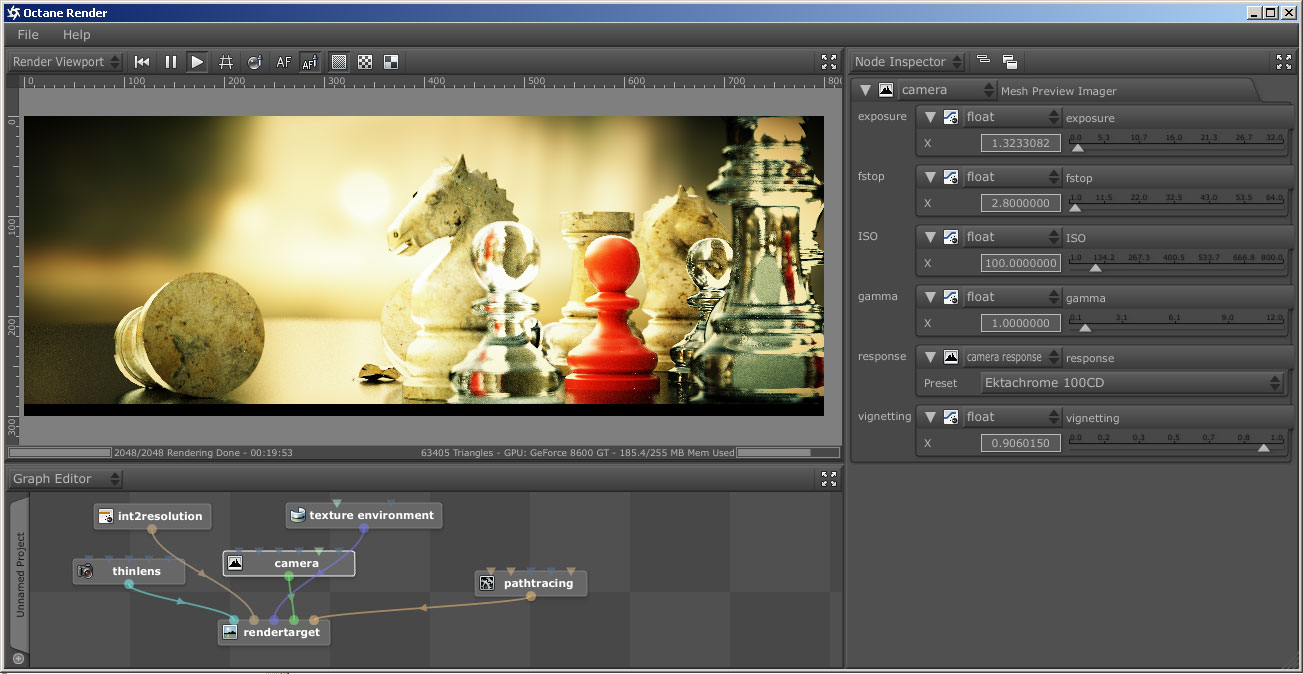Select the int2resolution node in graph
Viewport: 1303px width, 674px height.
point(152,517)
